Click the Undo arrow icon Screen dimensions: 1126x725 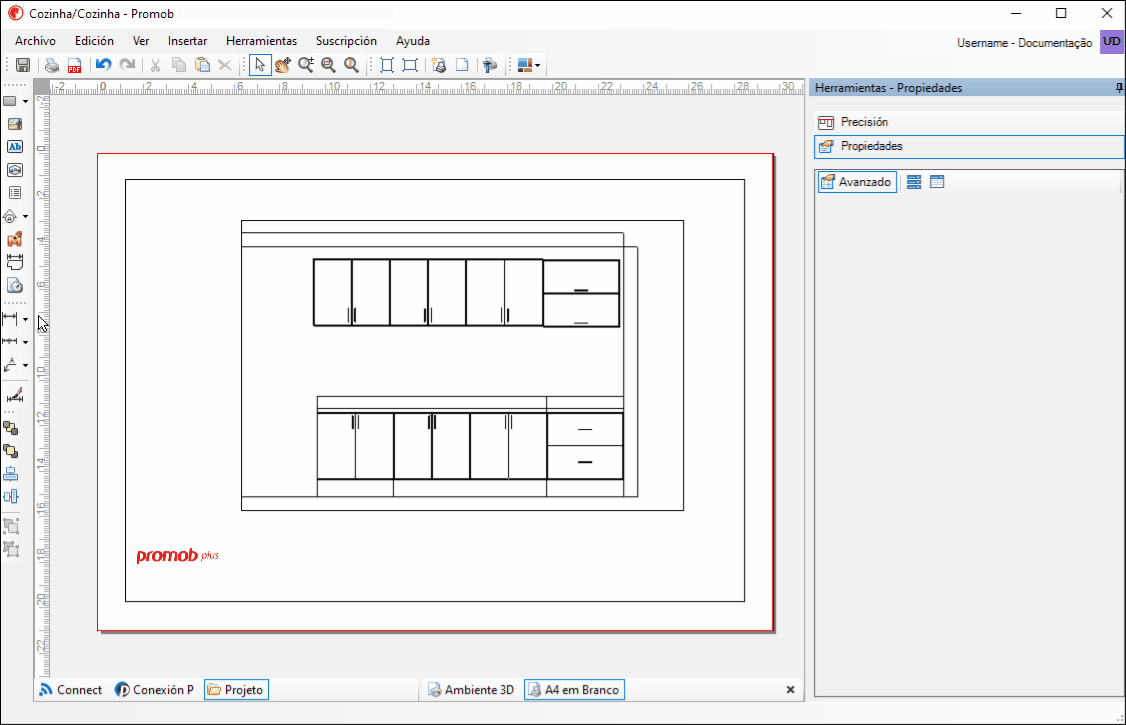tap(103, 65)
